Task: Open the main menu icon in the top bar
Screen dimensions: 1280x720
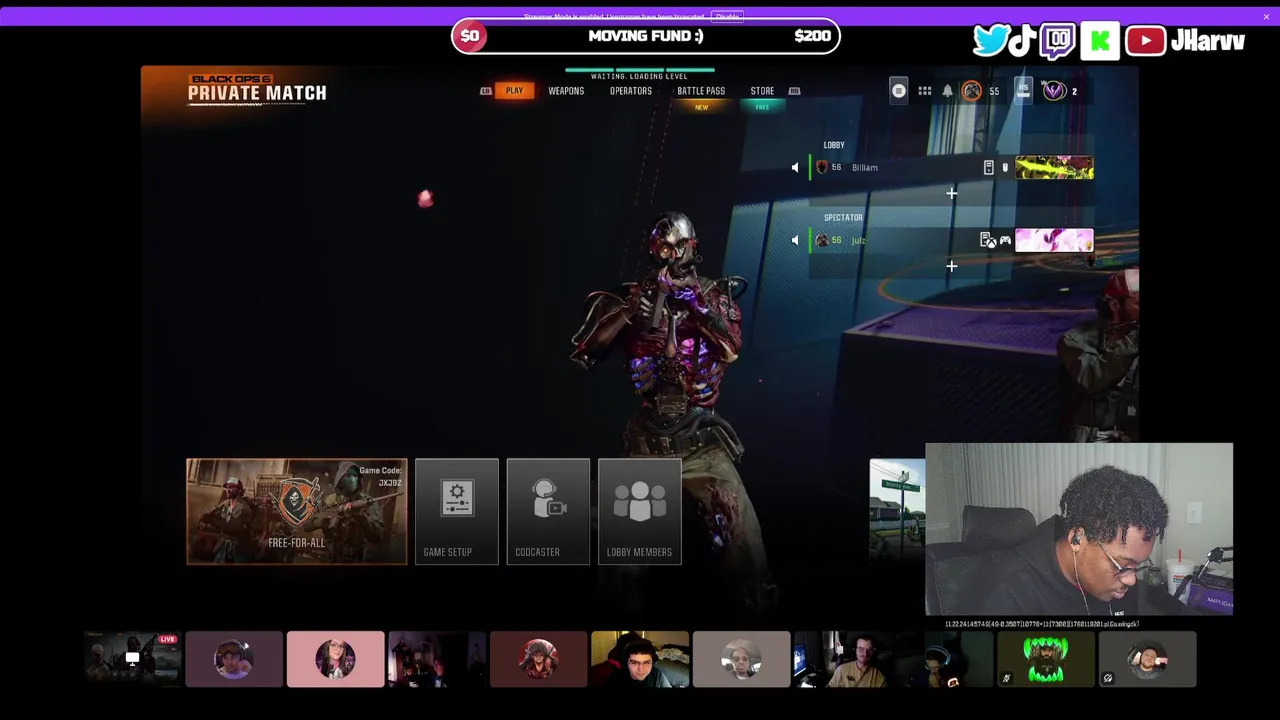Action: click(x=899, y=91)
